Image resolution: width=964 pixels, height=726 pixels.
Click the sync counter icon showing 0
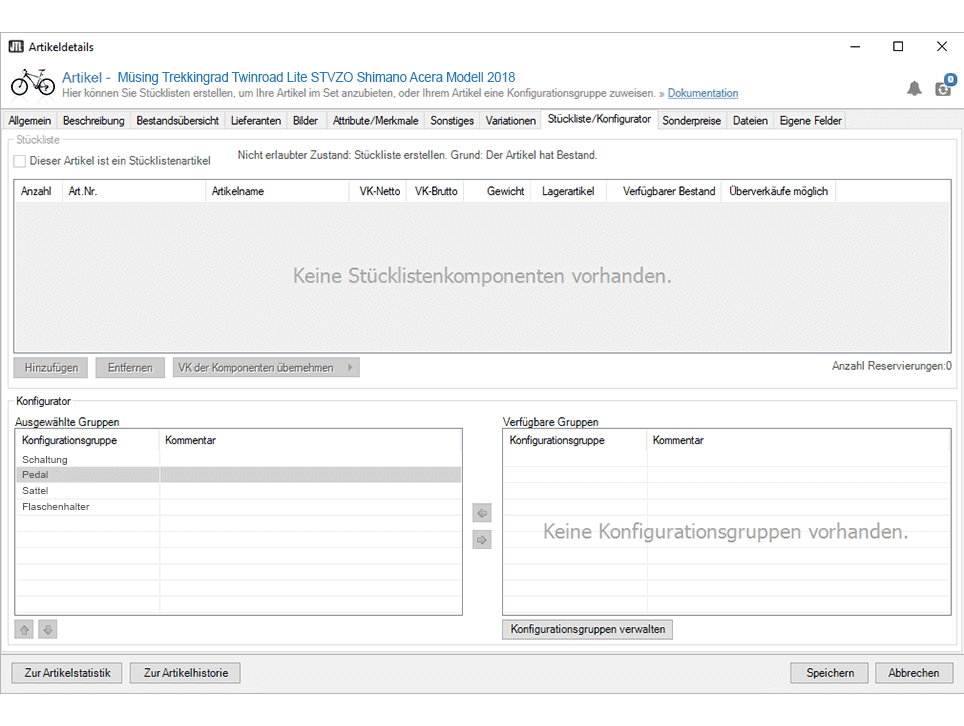(x=944, y=87)
